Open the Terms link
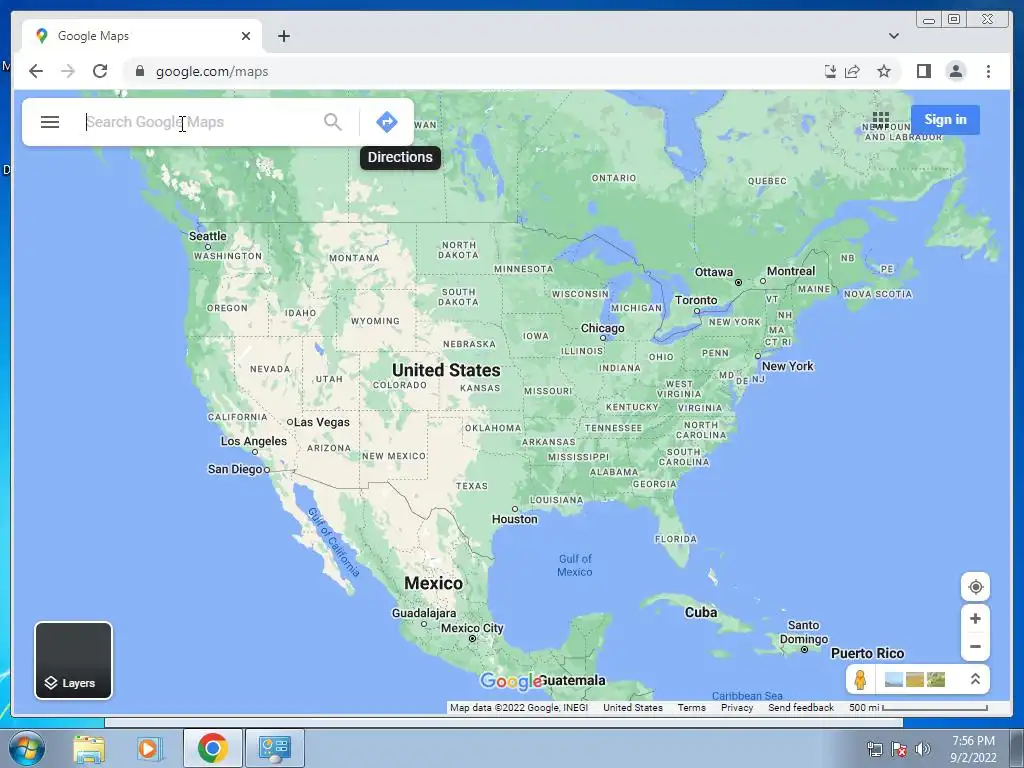 pyautogui.click(x=691, y=707)
